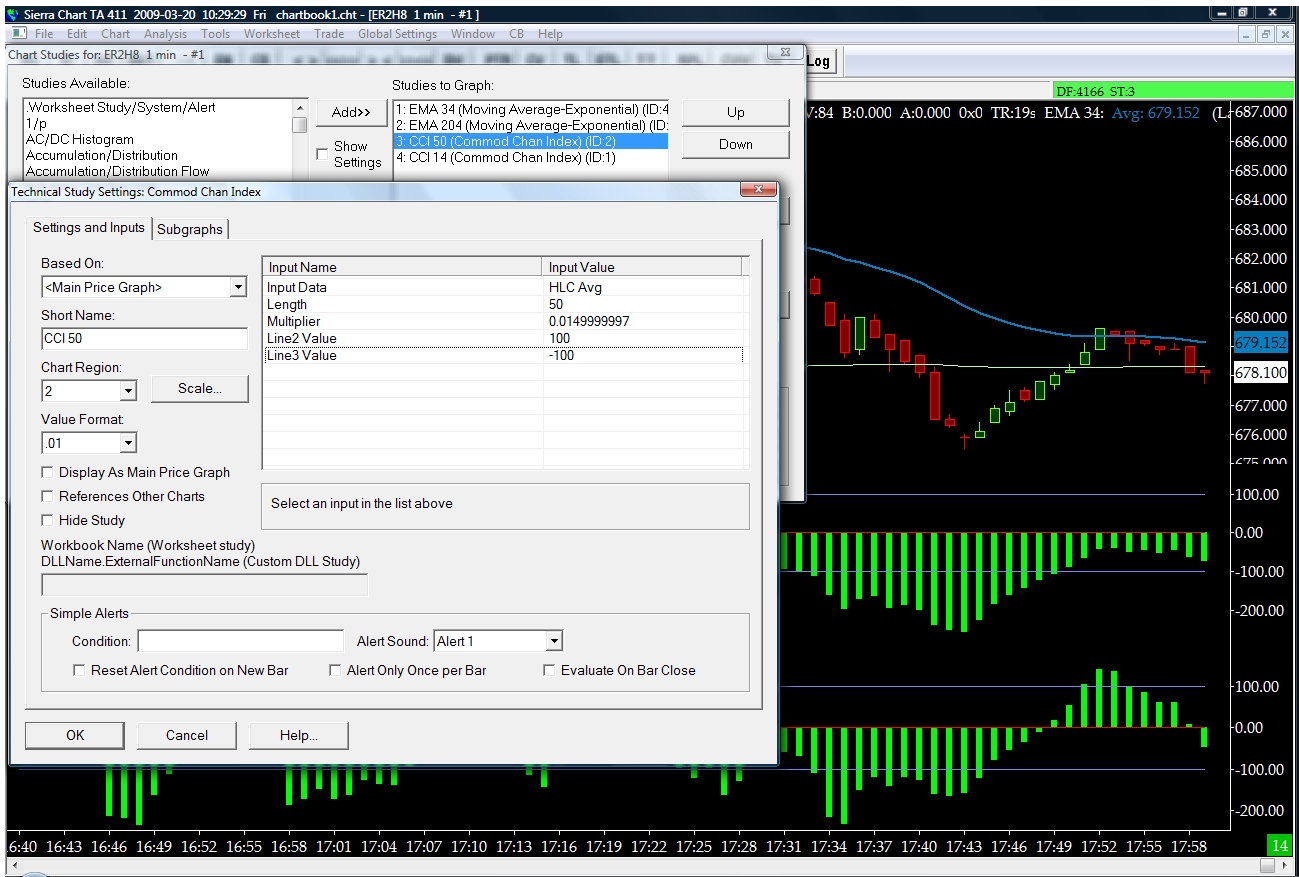Select the Length input row
Screen dimensions: 1299x877
tap(504, 304)
